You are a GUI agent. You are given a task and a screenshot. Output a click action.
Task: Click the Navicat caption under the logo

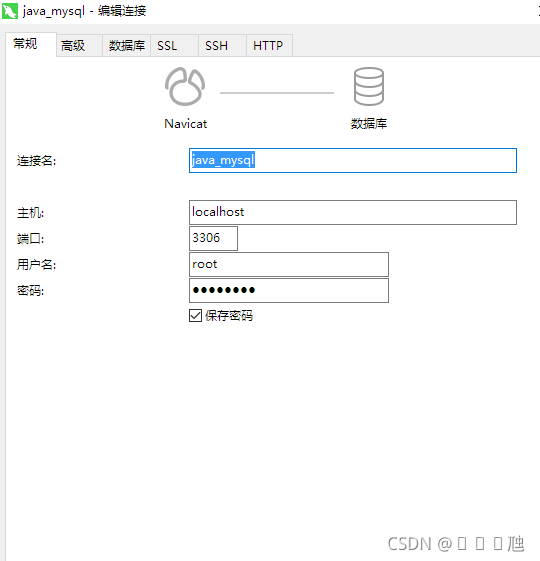[185, 124]
